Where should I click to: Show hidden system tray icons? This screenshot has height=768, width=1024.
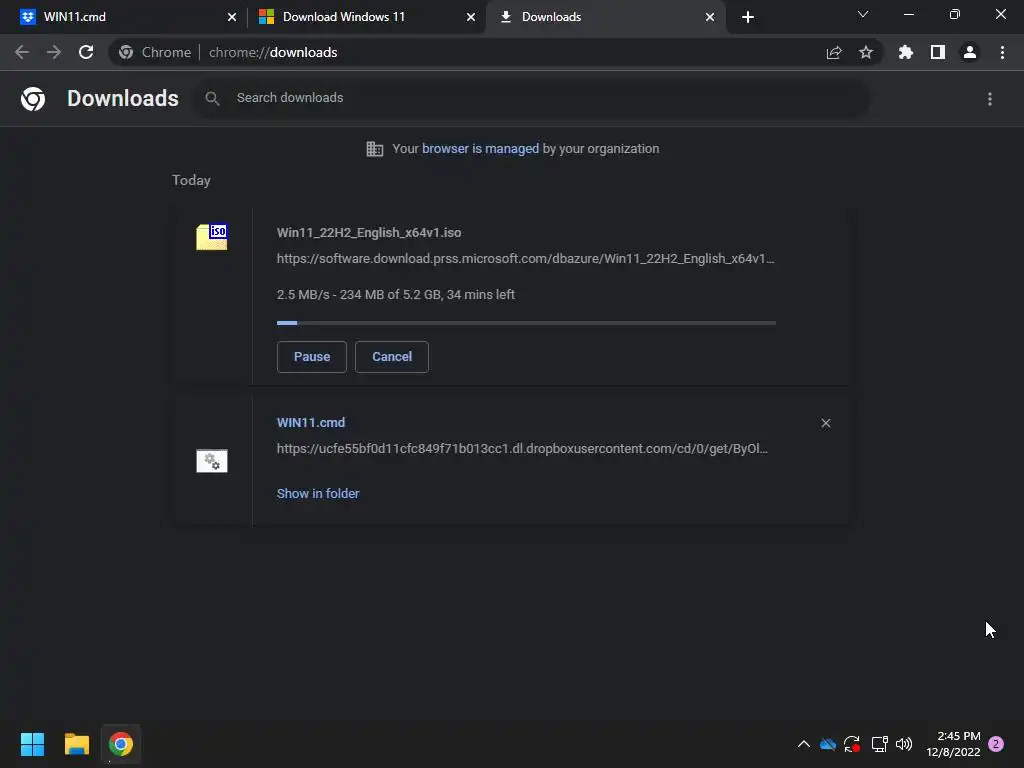[x=804, y=744]
